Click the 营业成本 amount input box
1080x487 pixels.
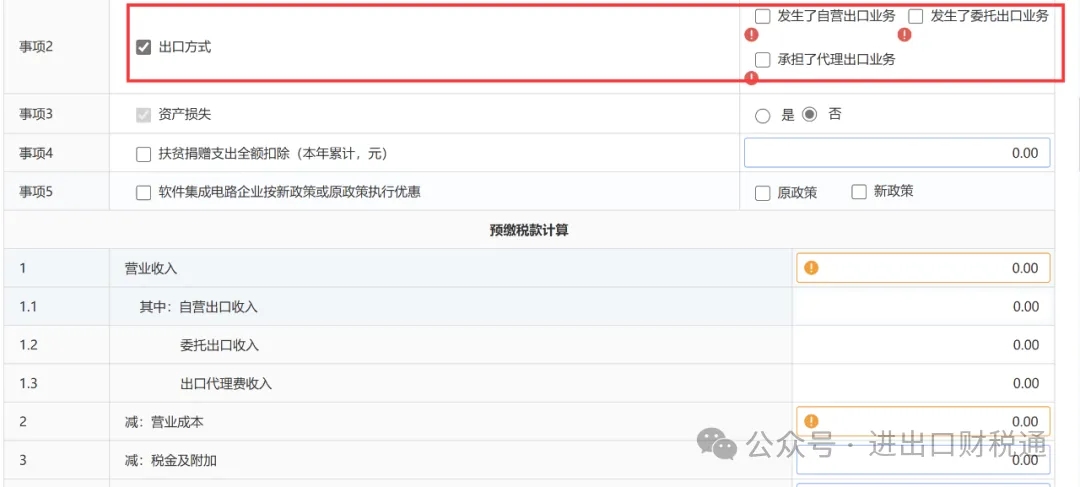click(930, 421)
